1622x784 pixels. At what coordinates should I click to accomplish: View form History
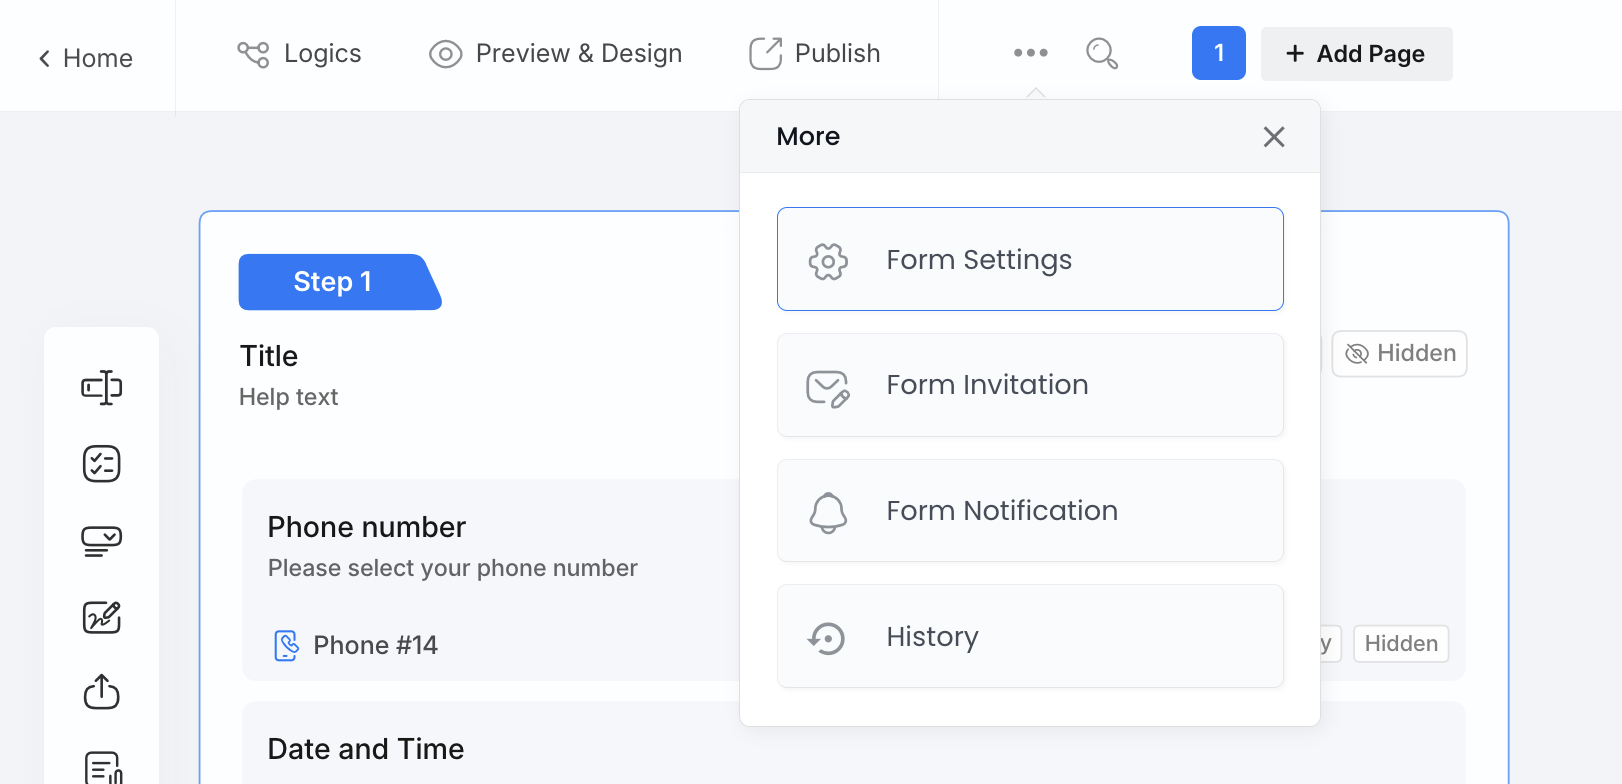[x=1030, y=636]
